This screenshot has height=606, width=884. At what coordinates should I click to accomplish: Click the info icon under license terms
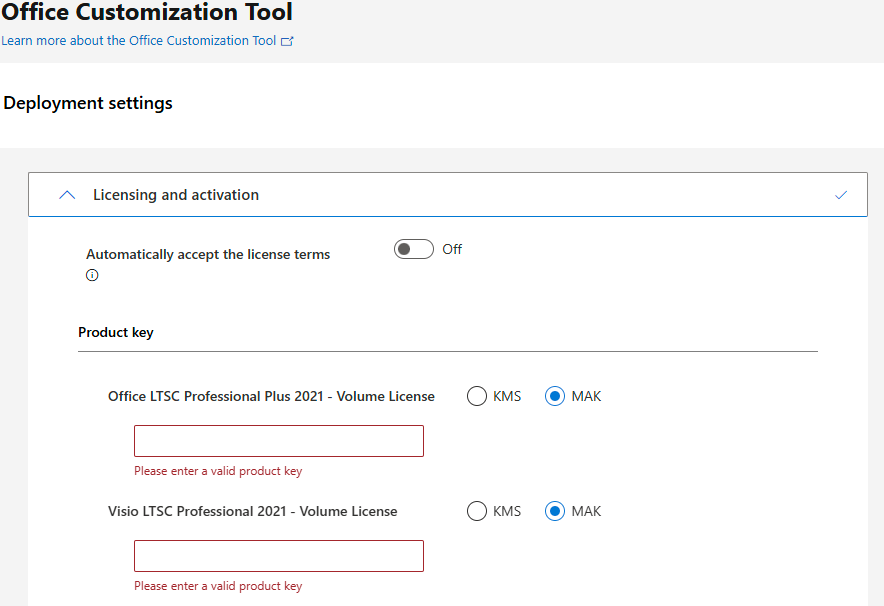(x=92, y=275)
